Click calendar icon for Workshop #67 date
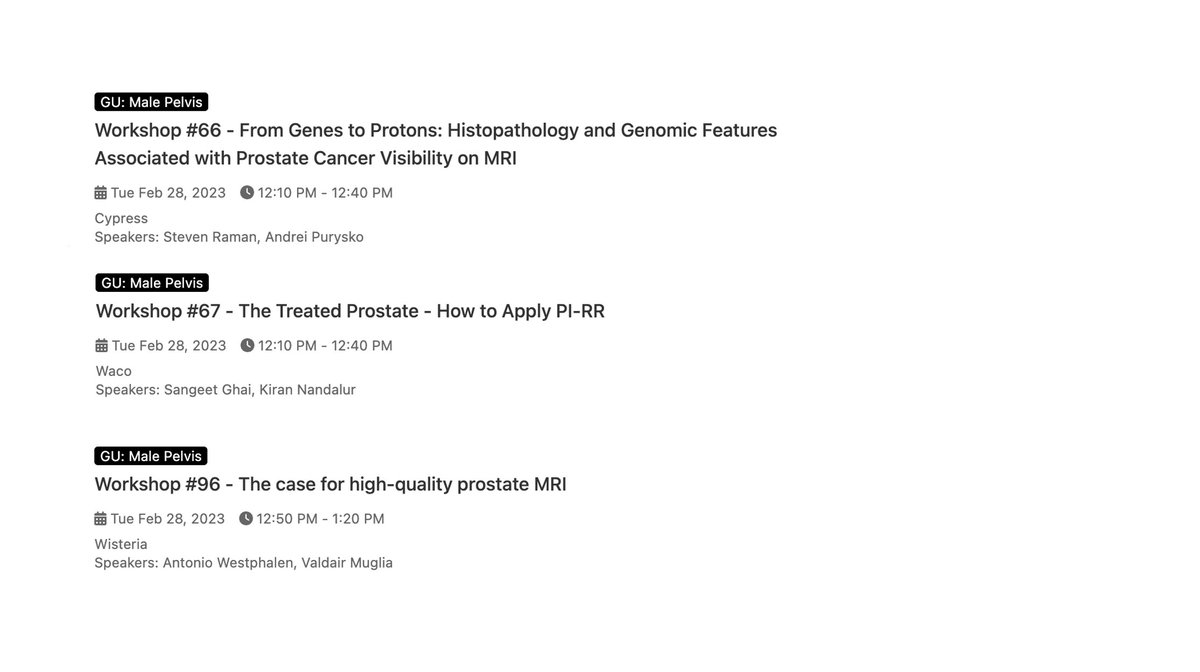The image size is (1200, 672). pos(101,345)
